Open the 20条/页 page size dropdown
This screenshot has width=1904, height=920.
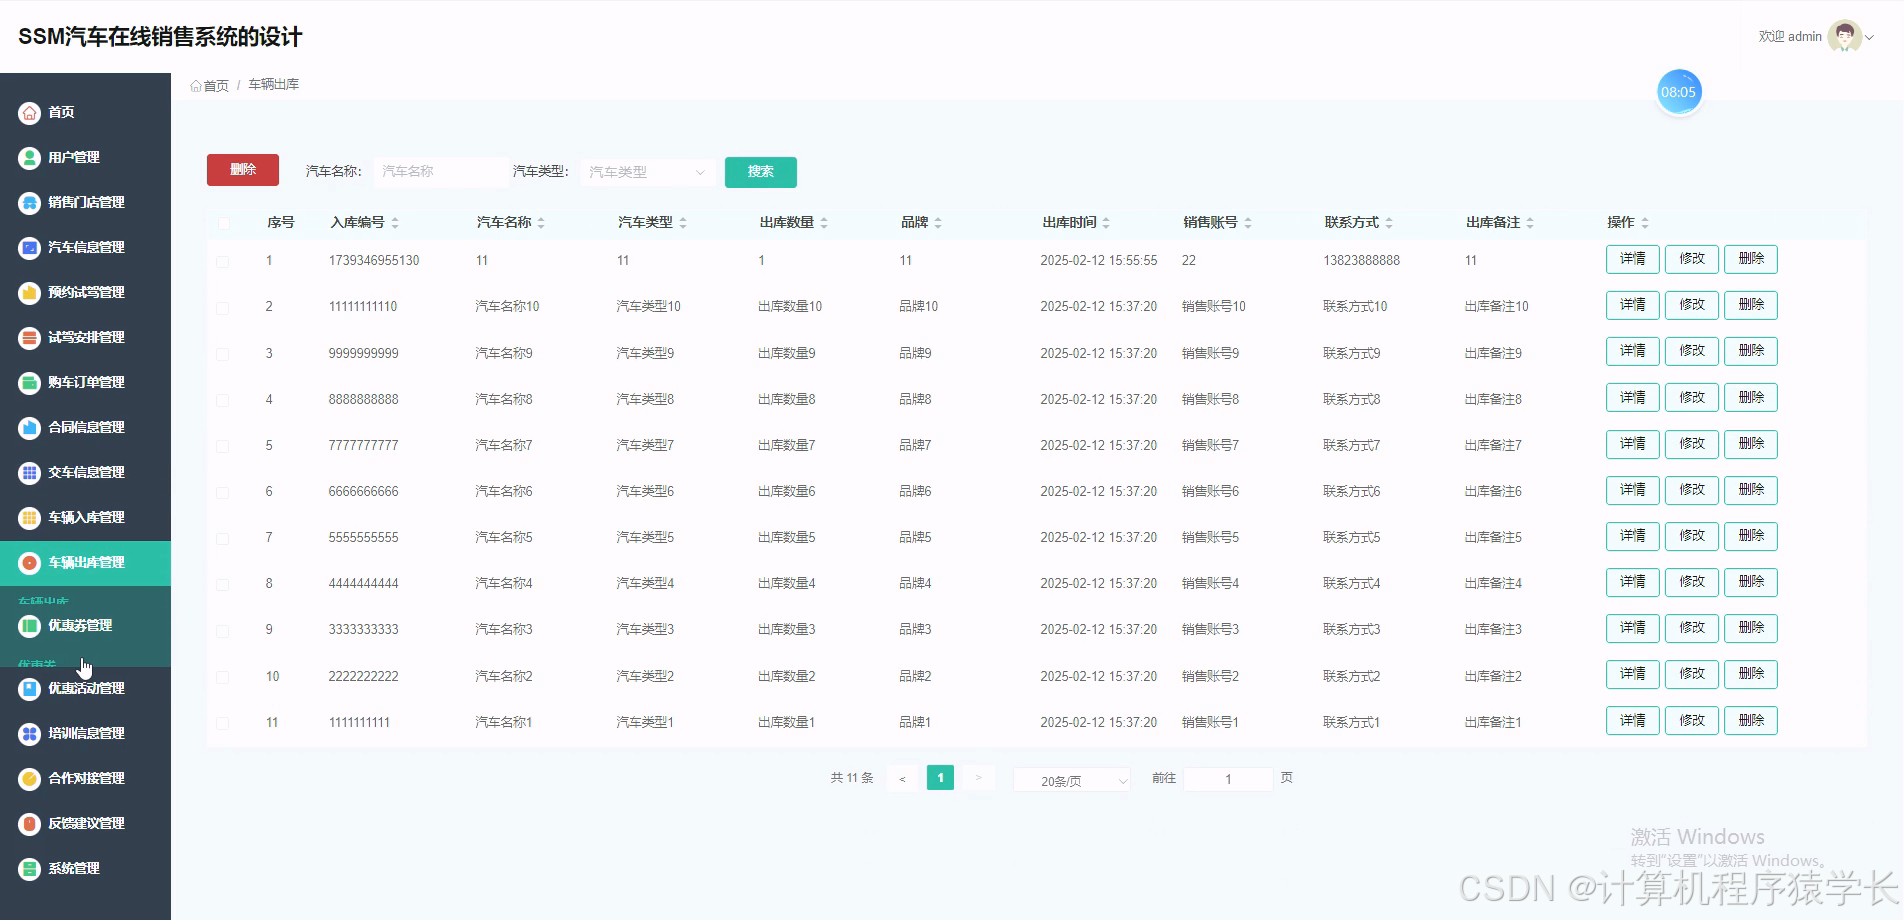pyautogui.click(x=1072, y=781)
